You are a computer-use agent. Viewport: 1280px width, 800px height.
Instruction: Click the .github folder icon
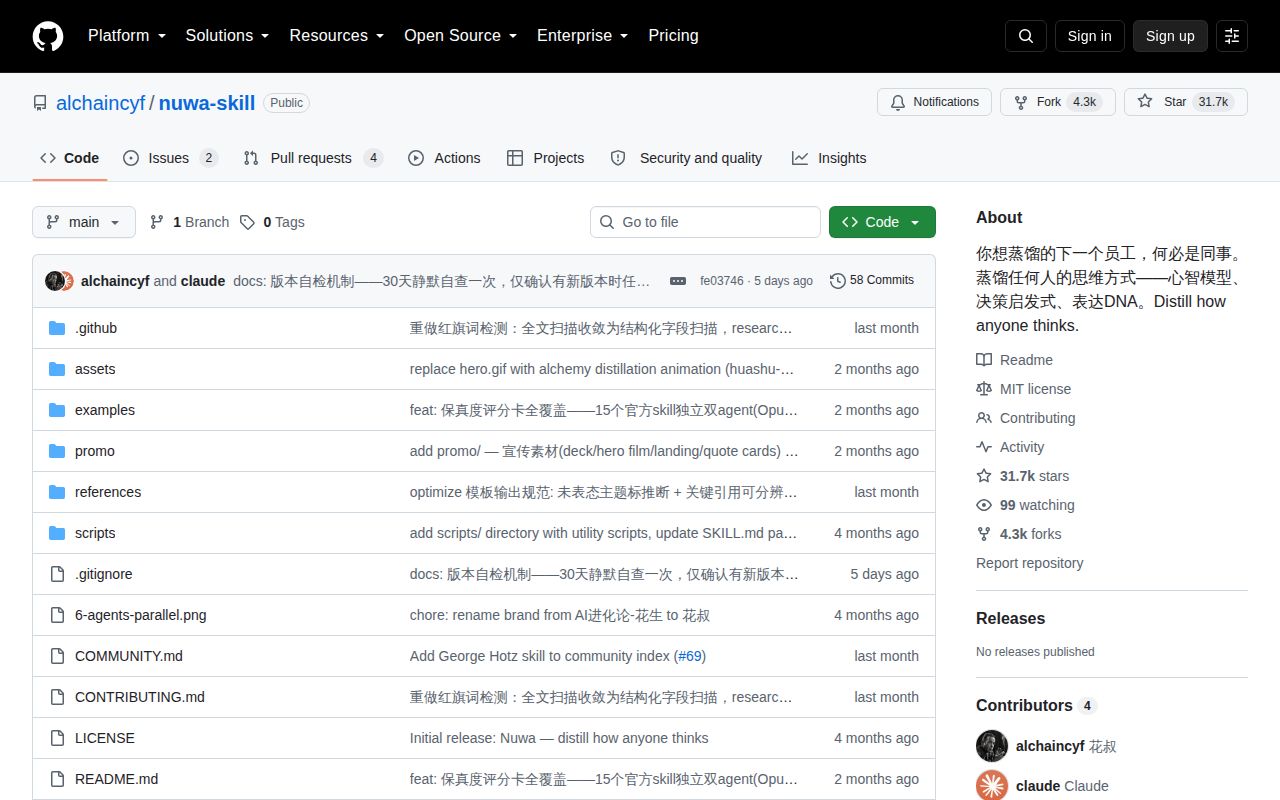tap(57, 328)
